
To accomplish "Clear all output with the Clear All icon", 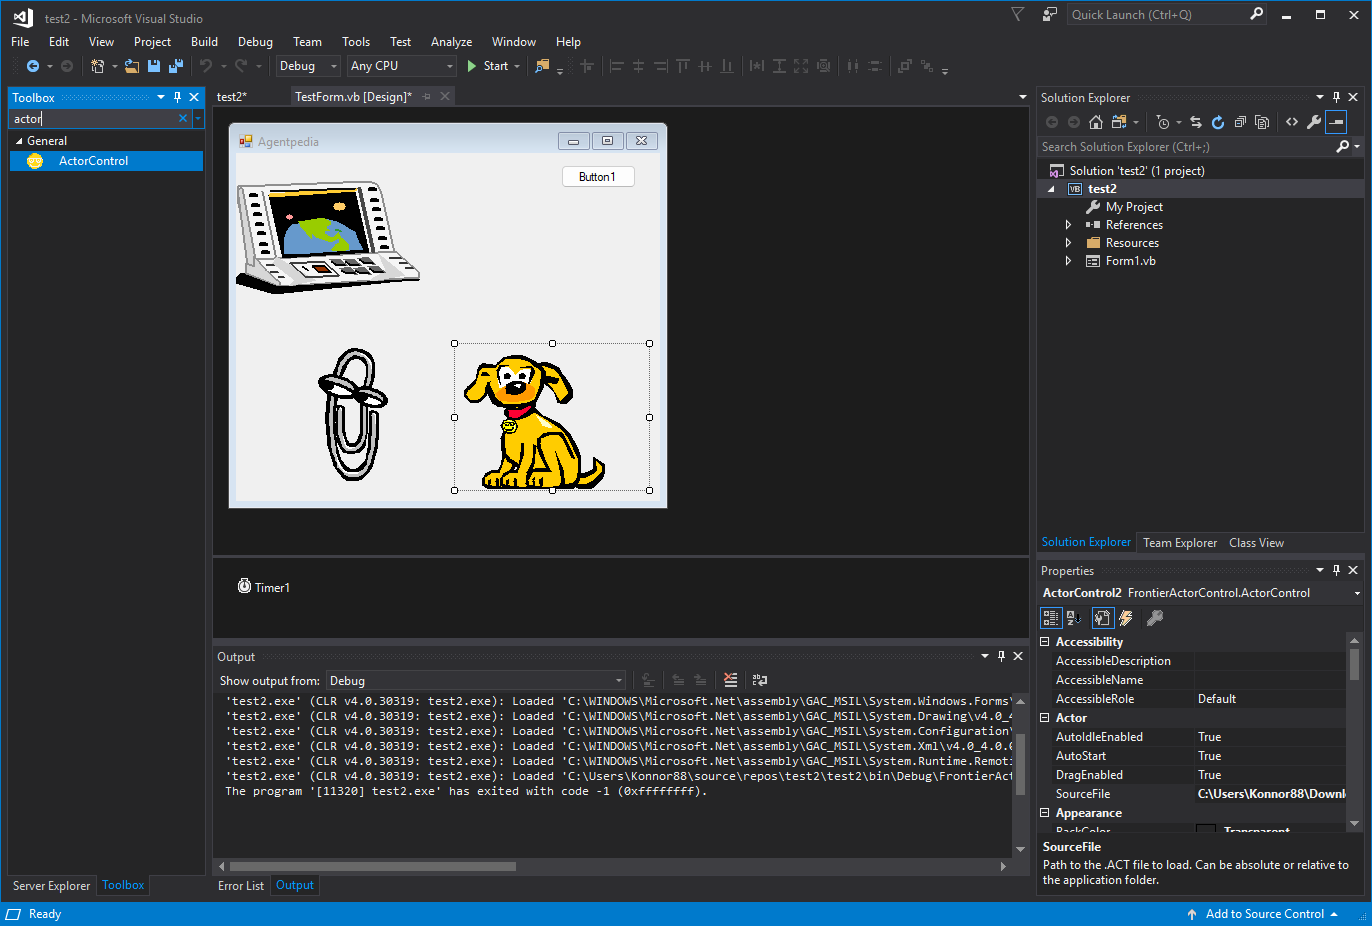I will 730,680.
